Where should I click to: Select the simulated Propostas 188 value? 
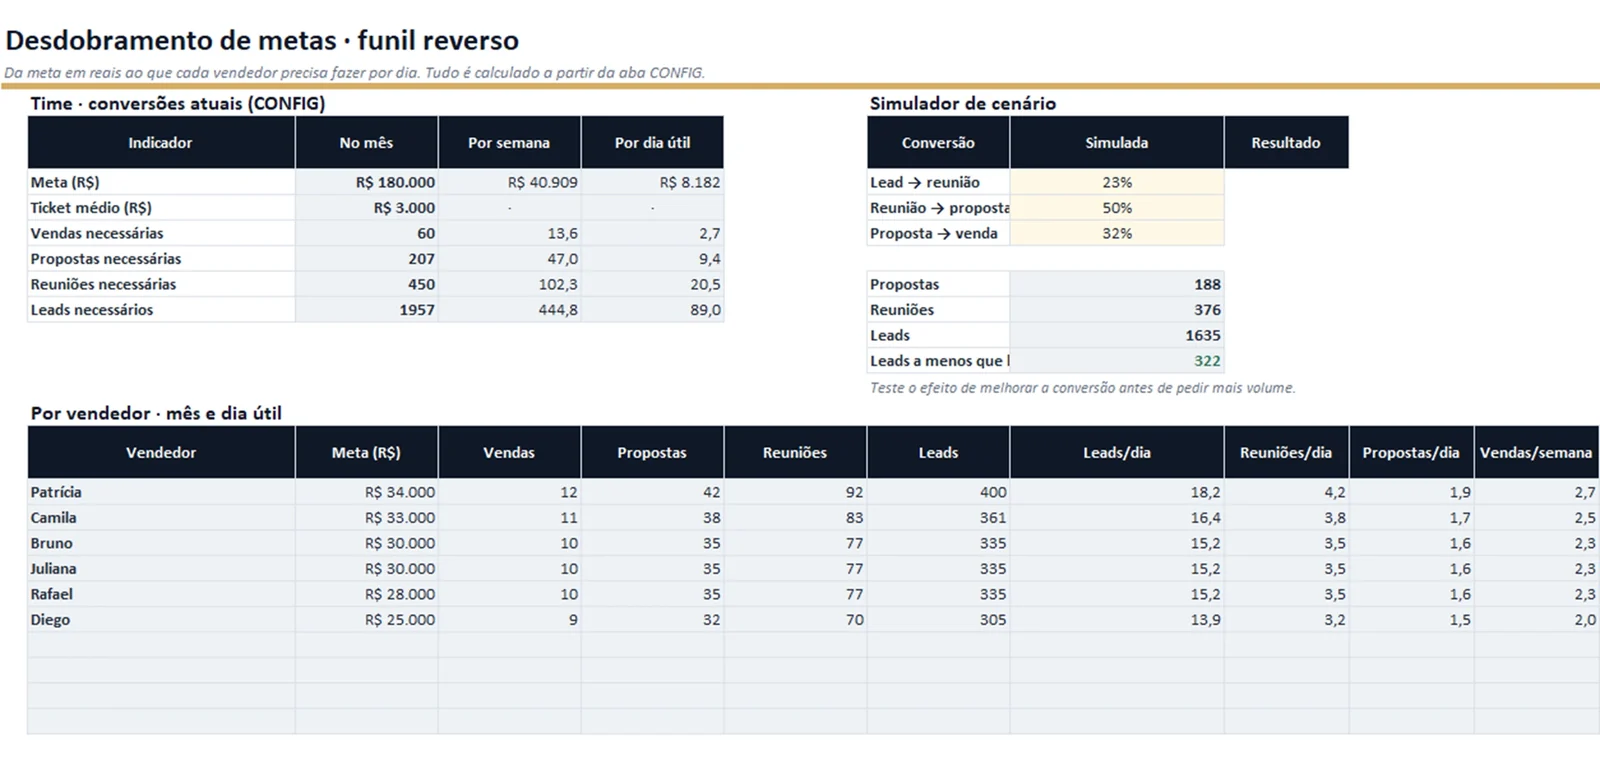tap(1117, 284)
